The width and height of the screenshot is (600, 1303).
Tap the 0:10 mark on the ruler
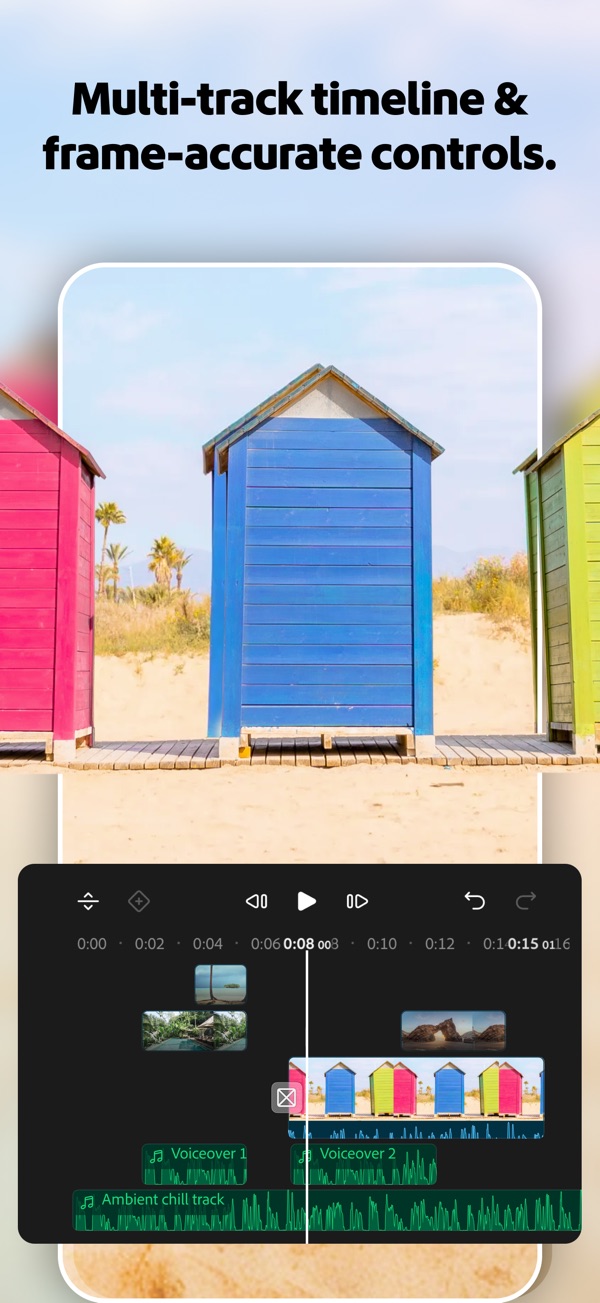(381, 943)
